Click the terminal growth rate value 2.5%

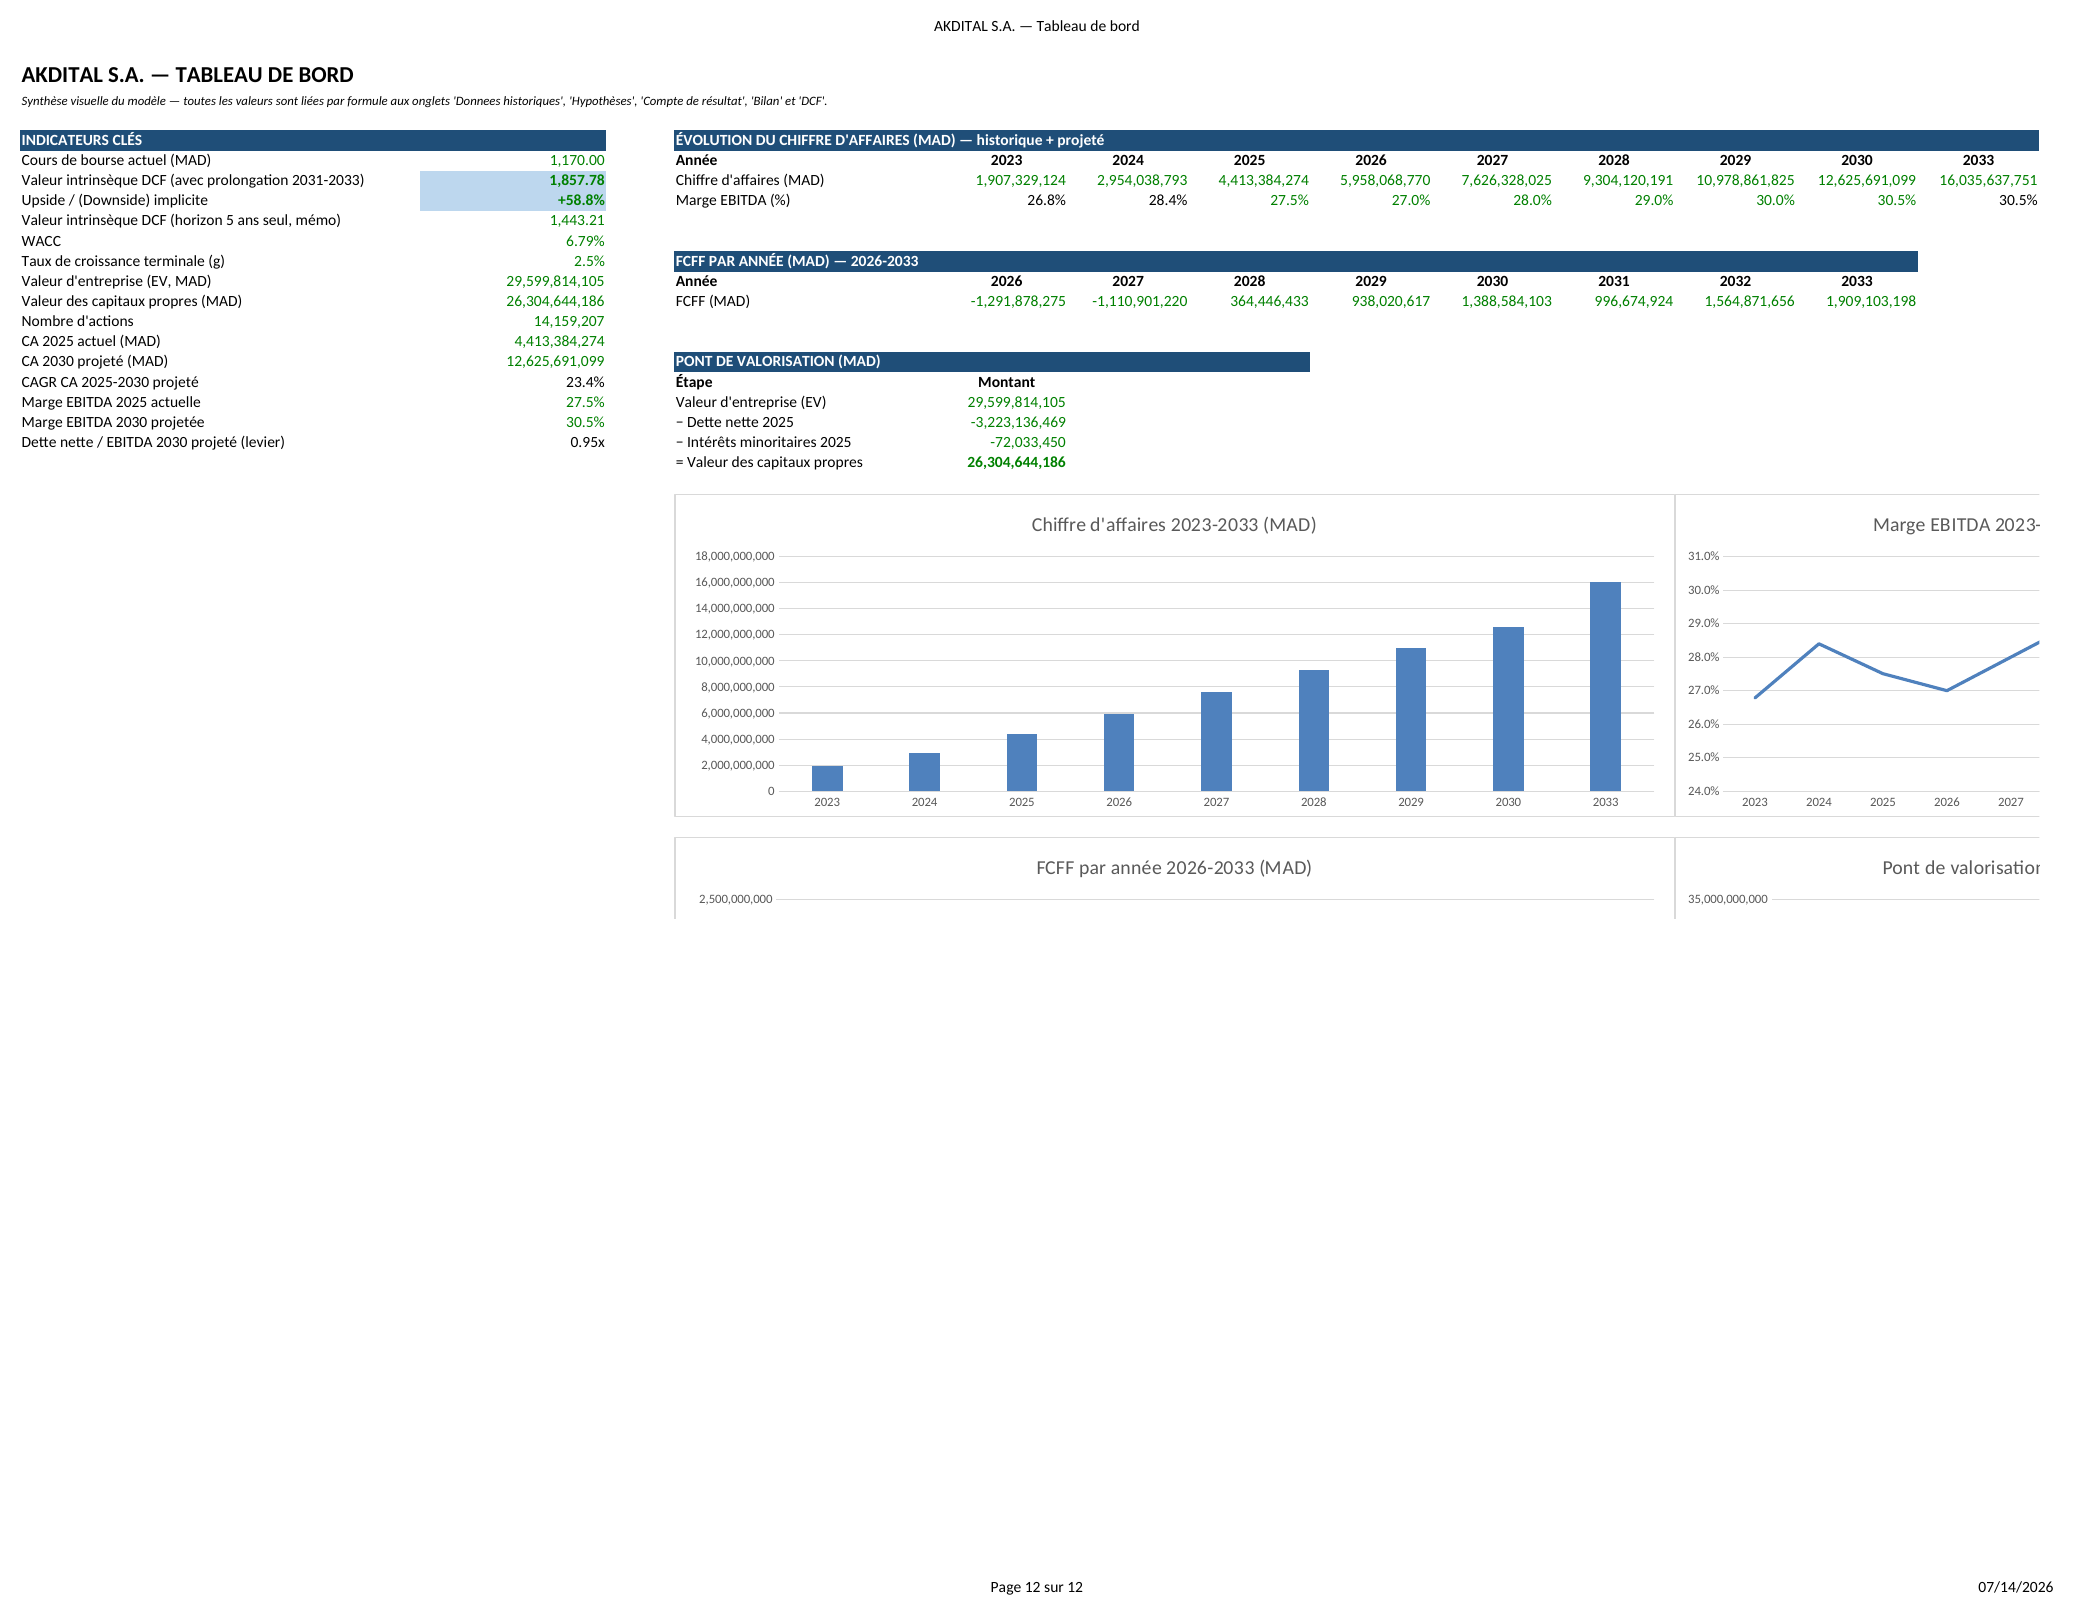coord(589,261)
